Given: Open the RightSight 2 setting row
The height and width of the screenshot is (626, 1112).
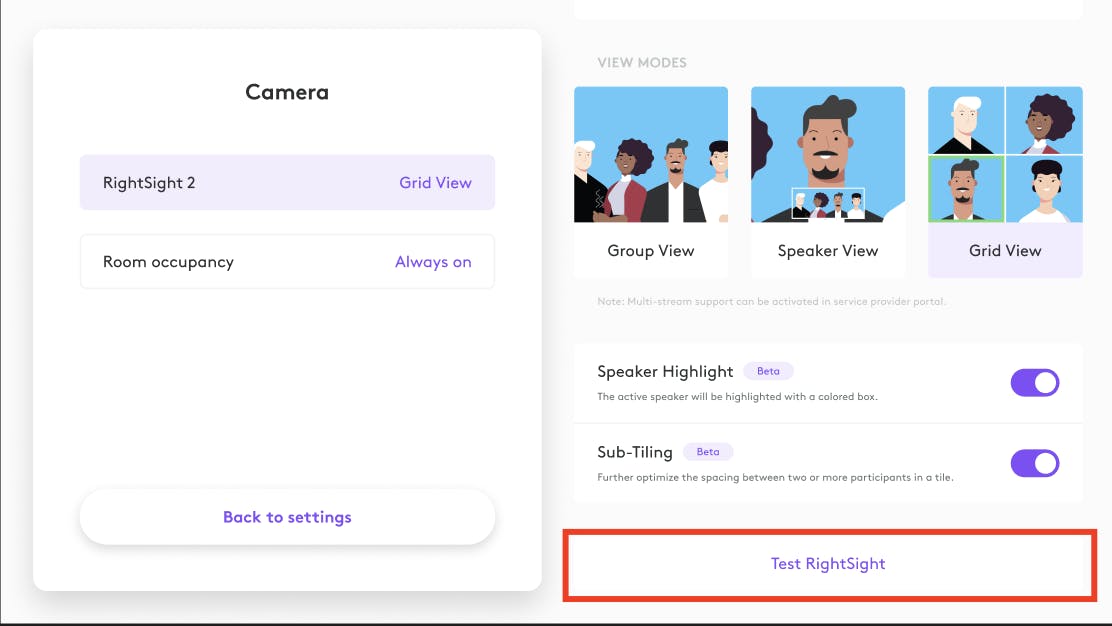Looking at the screenshot, I should (287, 182).
